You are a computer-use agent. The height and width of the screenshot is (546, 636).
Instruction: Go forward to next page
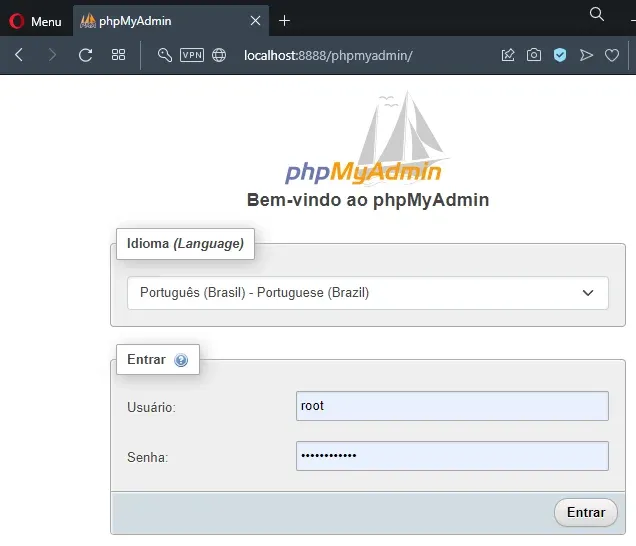pyautogui.click(x=52, y=55)
